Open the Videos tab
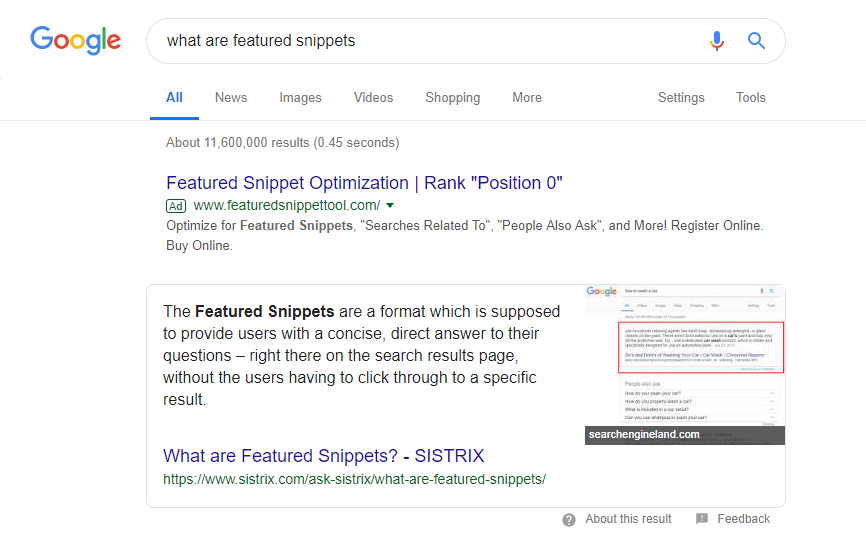 [x=373, y=98]
